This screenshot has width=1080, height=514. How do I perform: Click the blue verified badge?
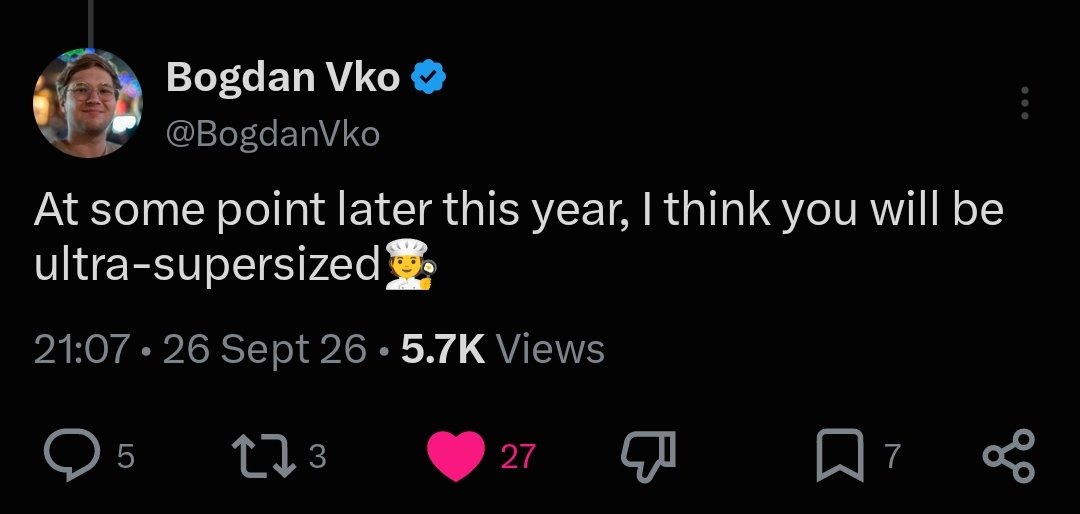(x=429, y=76)
